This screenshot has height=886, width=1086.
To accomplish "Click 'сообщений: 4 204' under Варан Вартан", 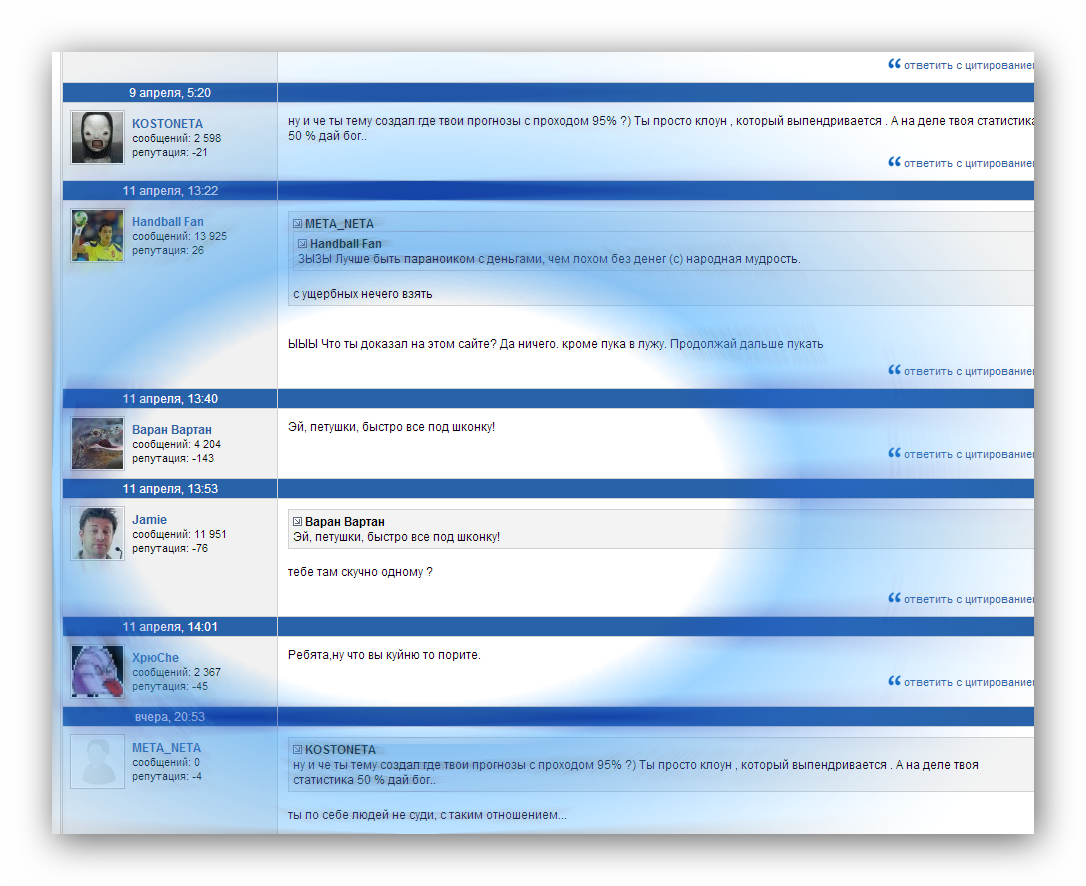I will 177,445.
